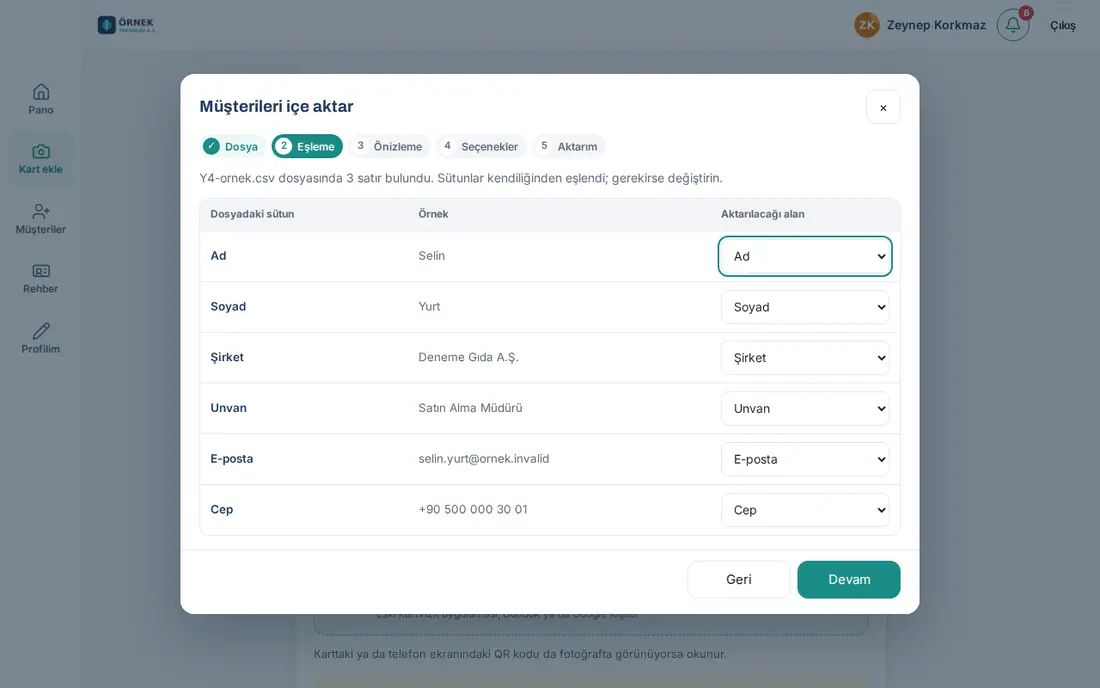Select the sample phone +90 500 000 30 01
The width and height of the screenshot is (1100, 688).
point(473,509)
